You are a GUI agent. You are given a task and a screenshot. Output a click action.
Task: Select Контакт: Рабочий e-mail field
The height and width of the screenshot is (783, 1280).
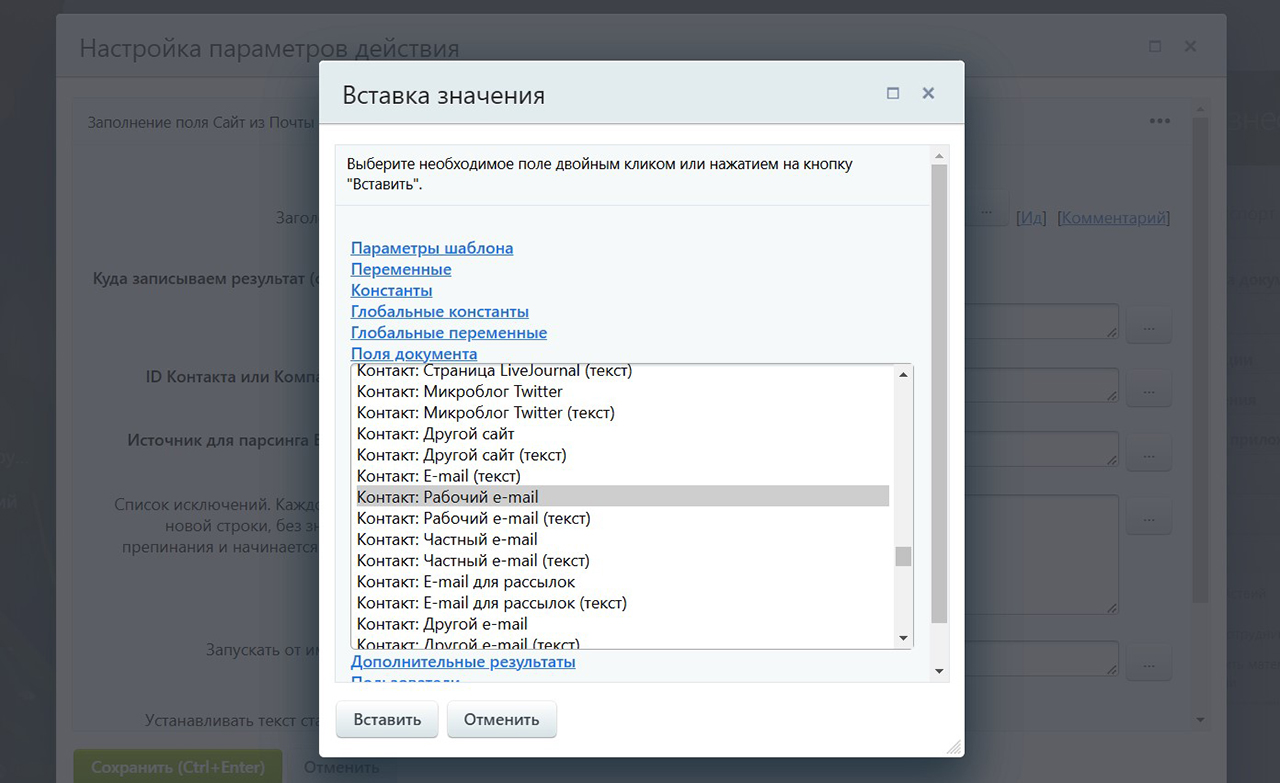pos(448,497)
